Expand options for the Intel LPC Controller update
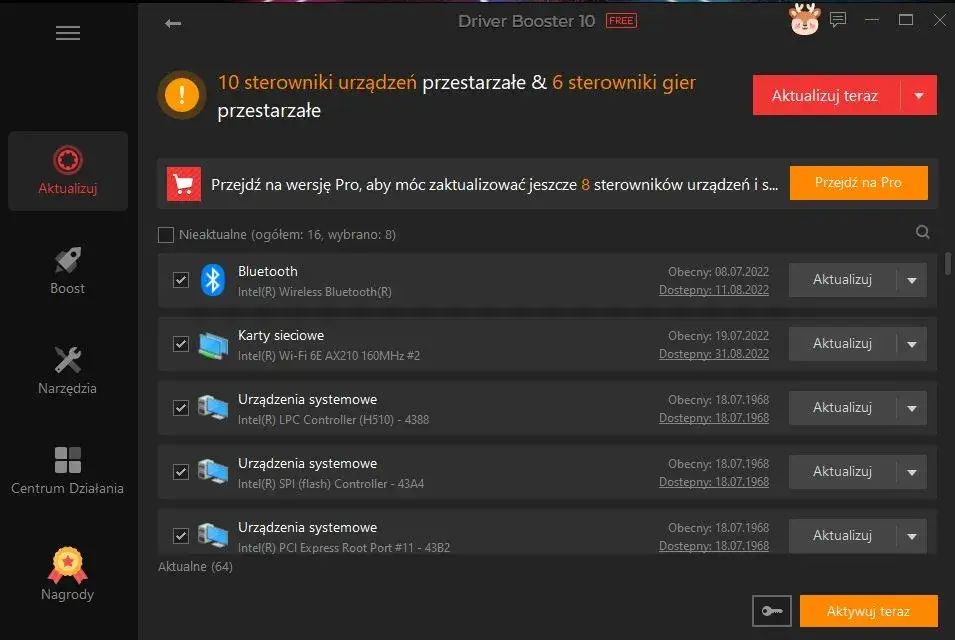The width and height of the screenshot is (955, 640). [x=911, y=408]
